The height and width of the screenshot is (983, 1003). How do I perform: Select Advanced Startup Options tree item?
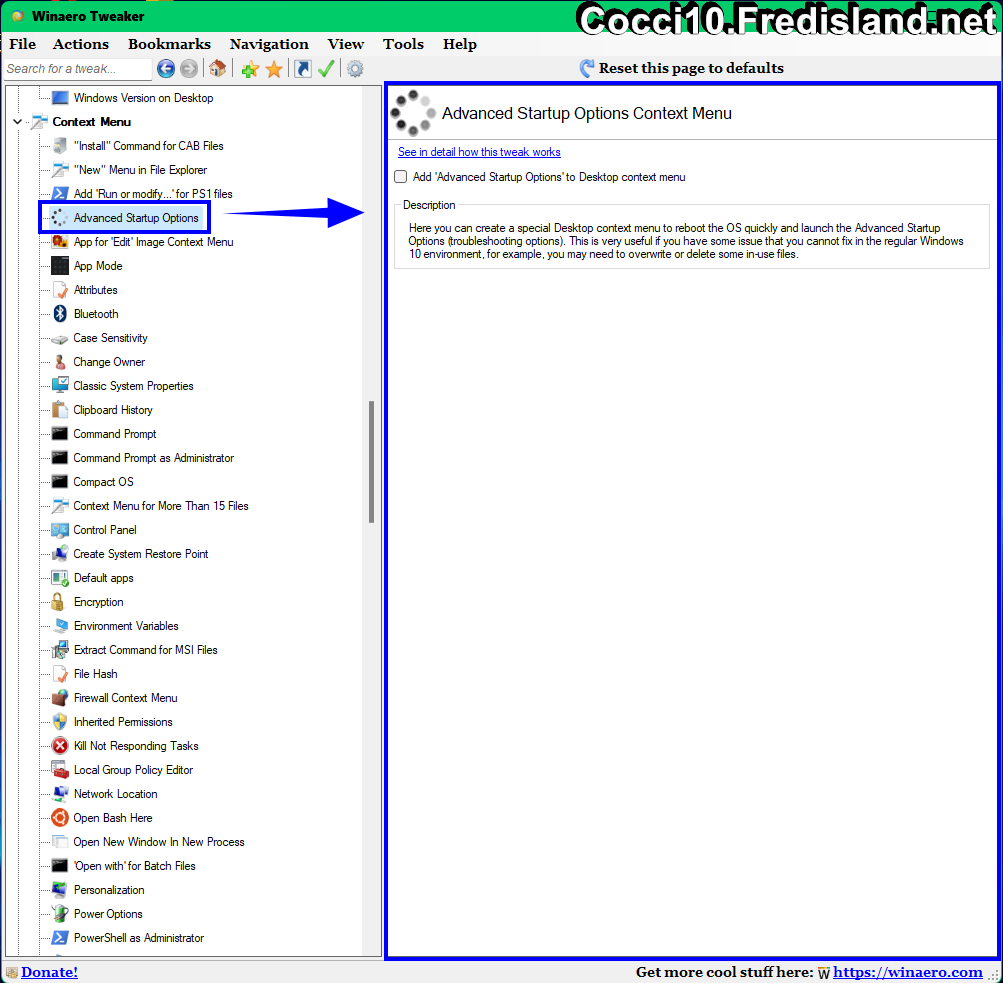(136, 217)
